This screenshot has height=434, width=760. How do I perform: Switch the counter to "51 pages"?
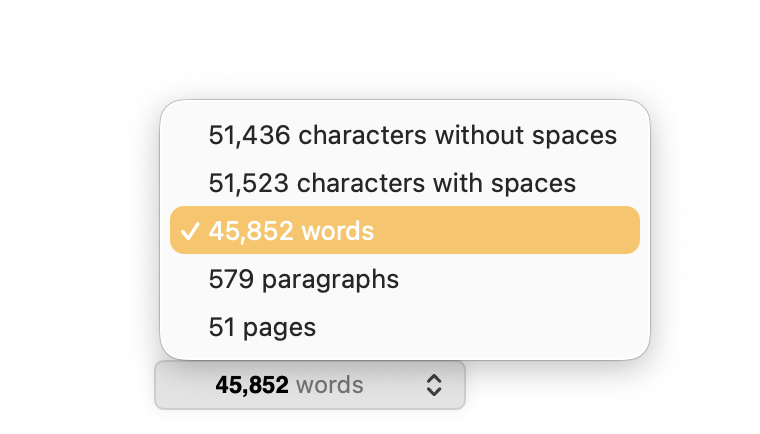[x=405, y=327]
